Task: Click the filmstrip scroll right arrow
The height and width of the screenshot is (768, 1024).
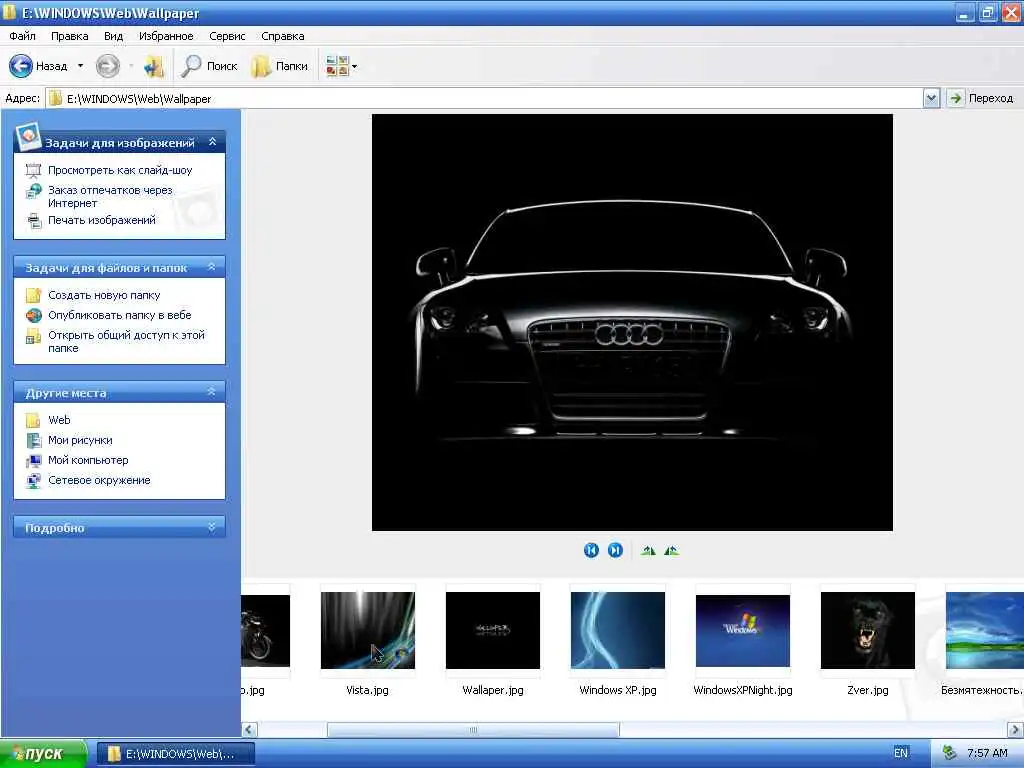Action: (x=1016, y=729)
